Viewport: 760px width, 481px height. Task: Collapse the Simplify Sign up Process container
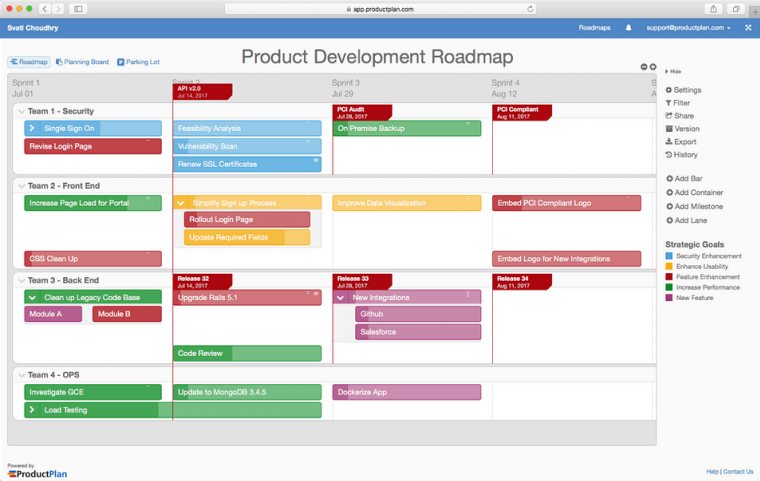tap(181, 203)
